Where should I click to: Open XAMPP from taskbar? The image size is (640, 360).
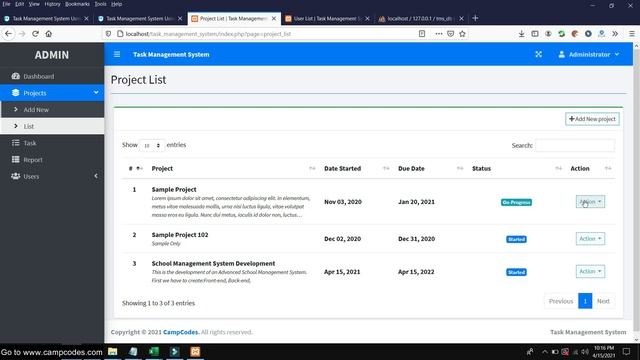point(195,351)
